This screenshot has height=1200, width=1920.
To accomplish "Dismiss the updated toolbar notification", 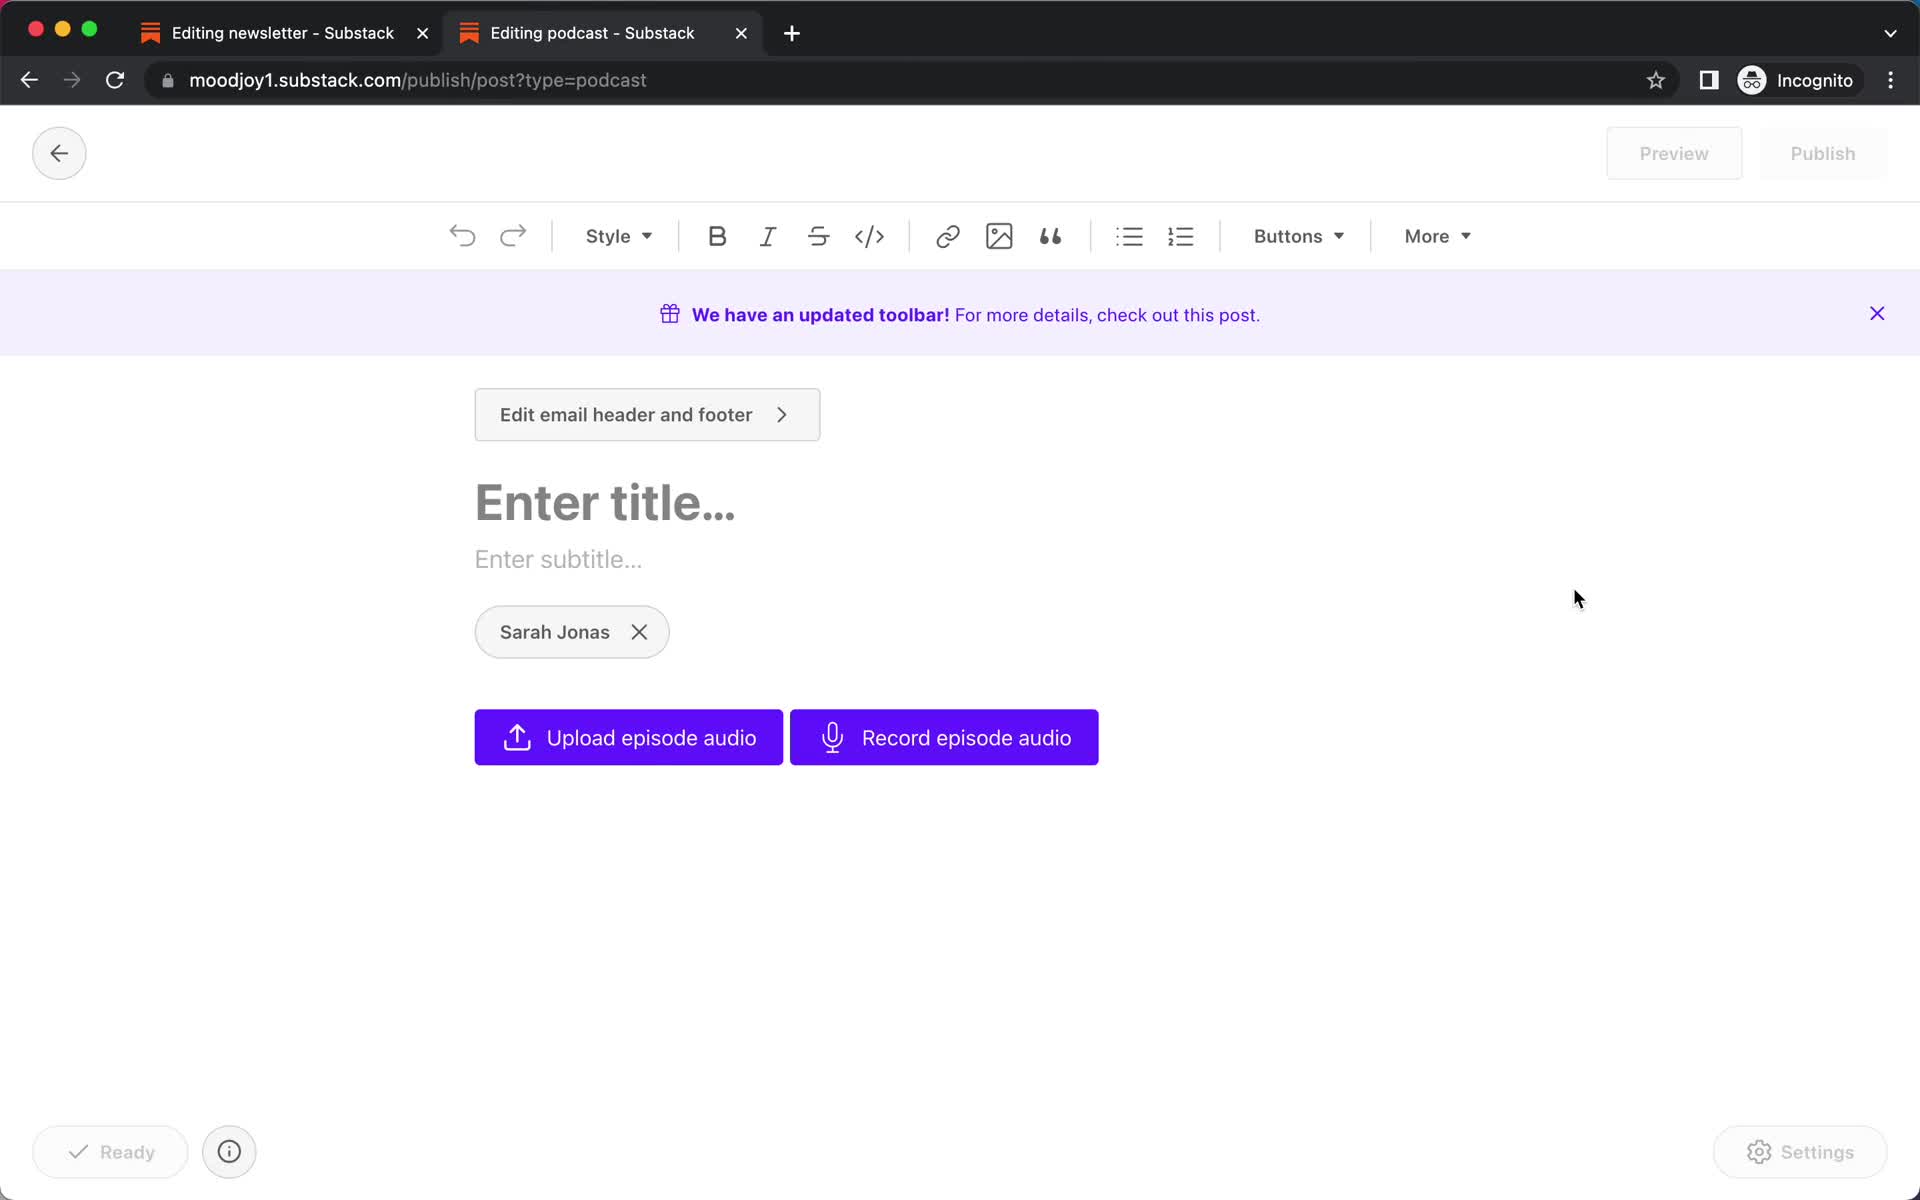I will pos(1876,312).
